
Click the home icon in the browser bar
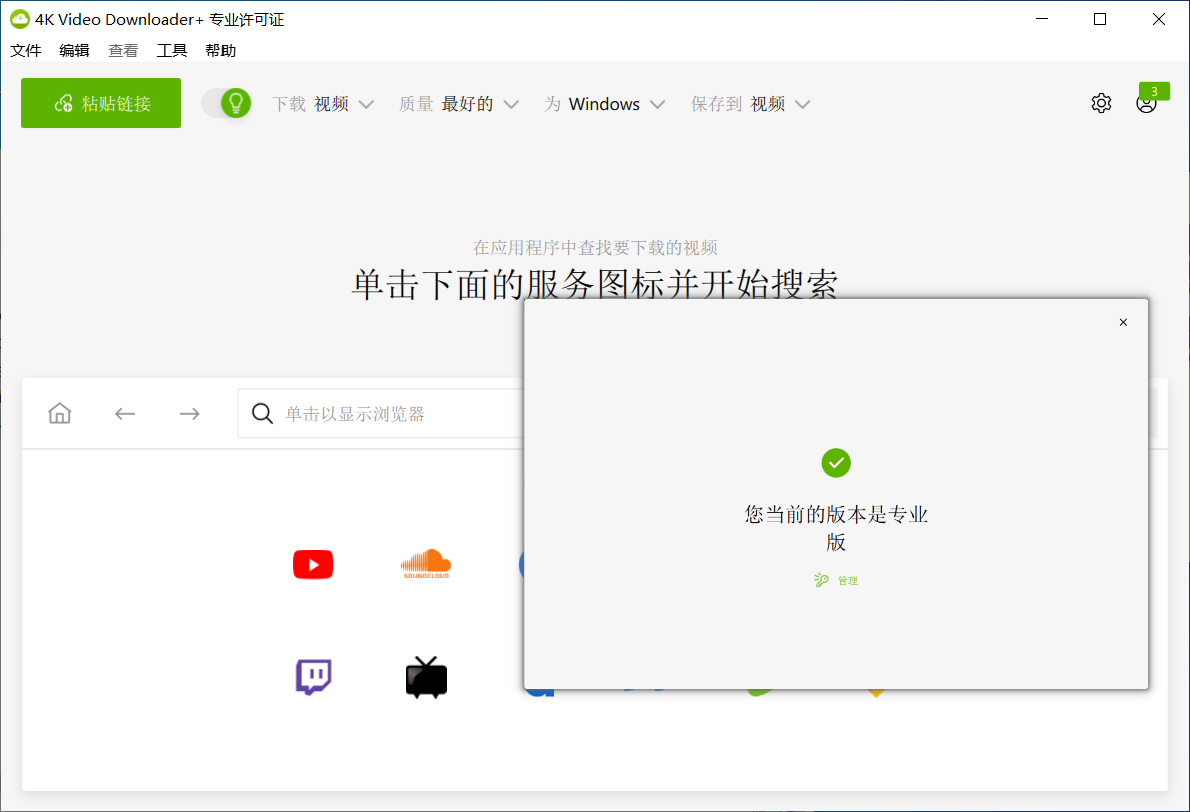click(59, 413)
